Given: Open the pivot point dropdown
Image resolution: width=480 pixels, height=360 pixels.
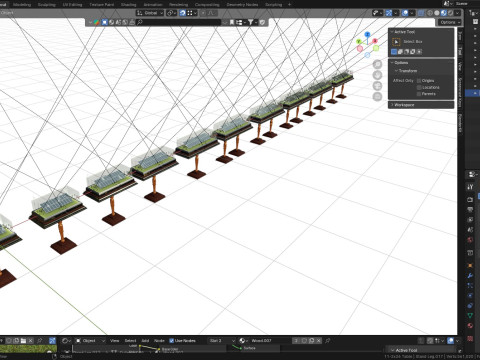Looking at the screenshot, I should (172, 13).
